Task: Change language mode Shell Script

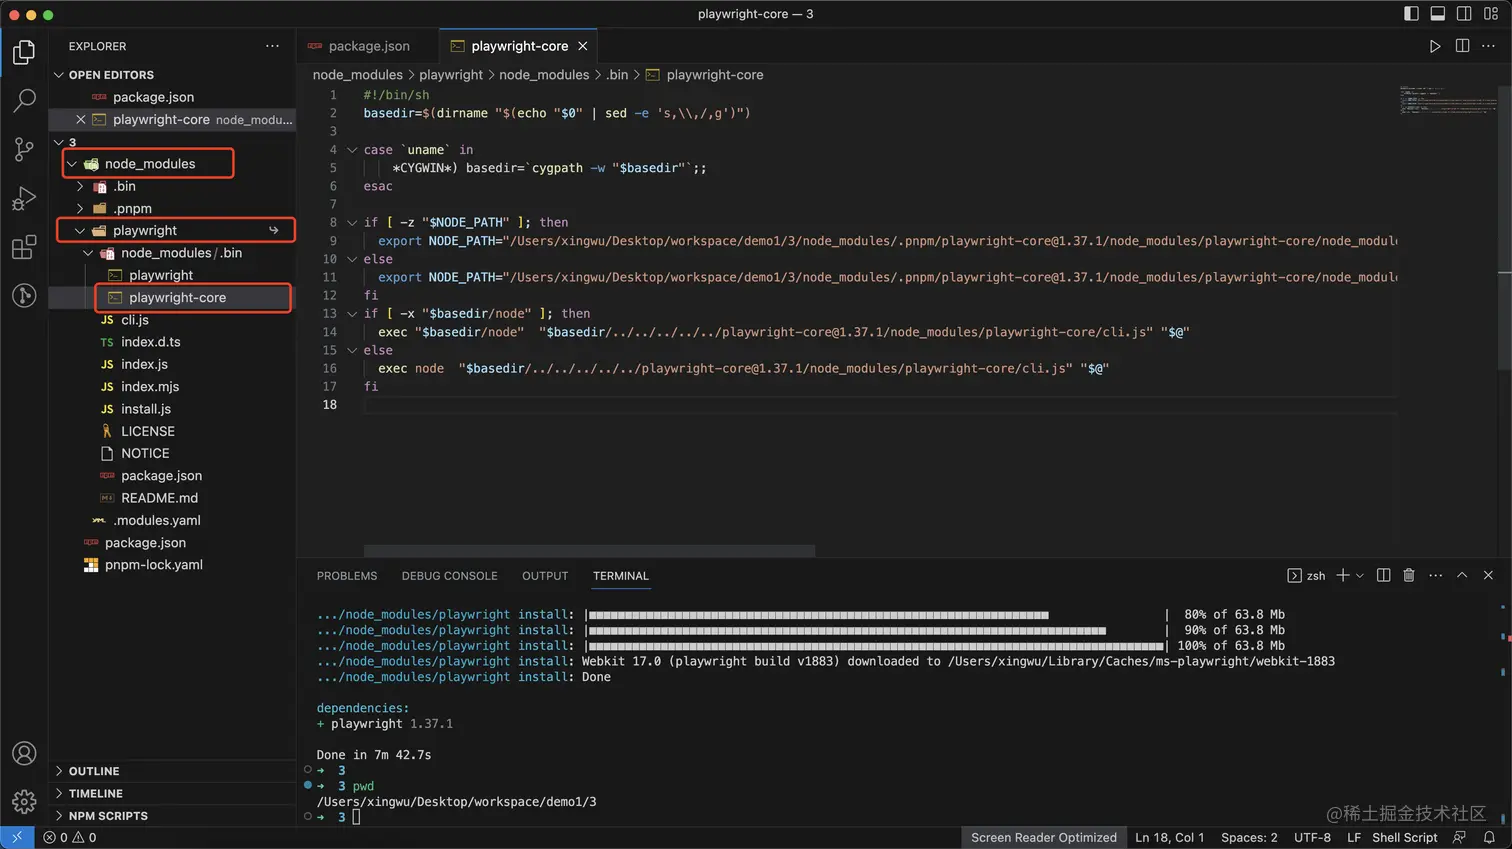Action: (x=1404, y=838)
